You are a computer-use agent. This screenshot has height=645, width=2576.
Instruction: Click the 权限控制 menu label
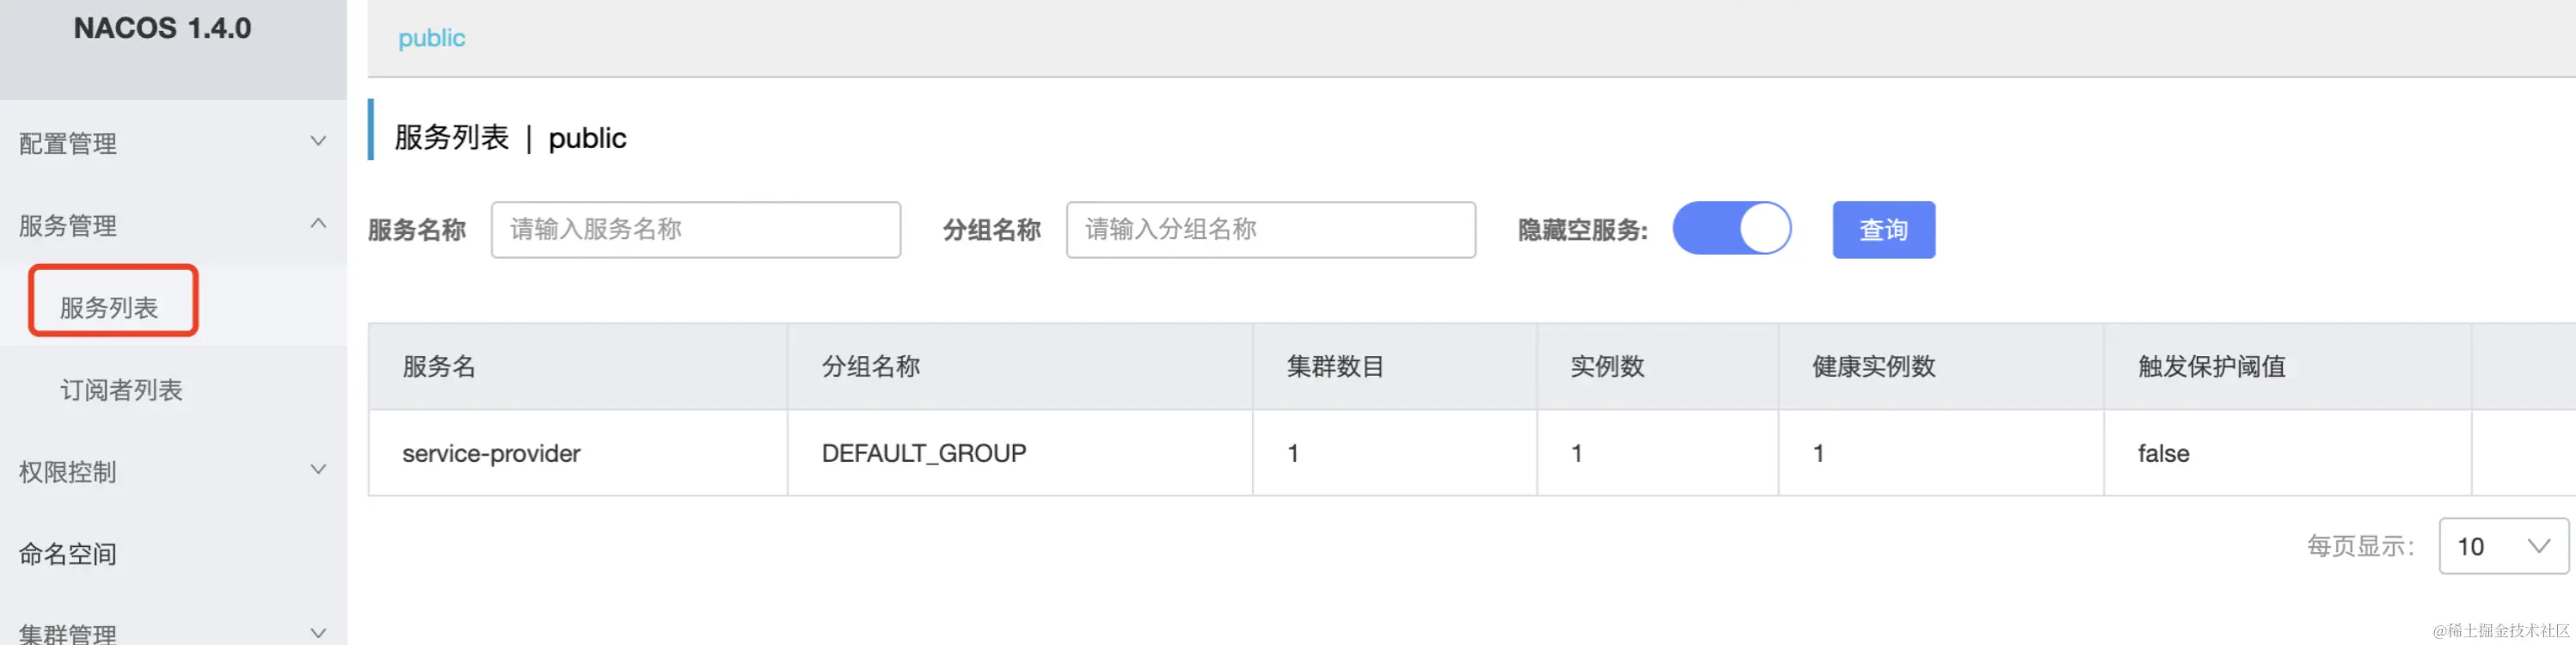[x=68, y=471]
